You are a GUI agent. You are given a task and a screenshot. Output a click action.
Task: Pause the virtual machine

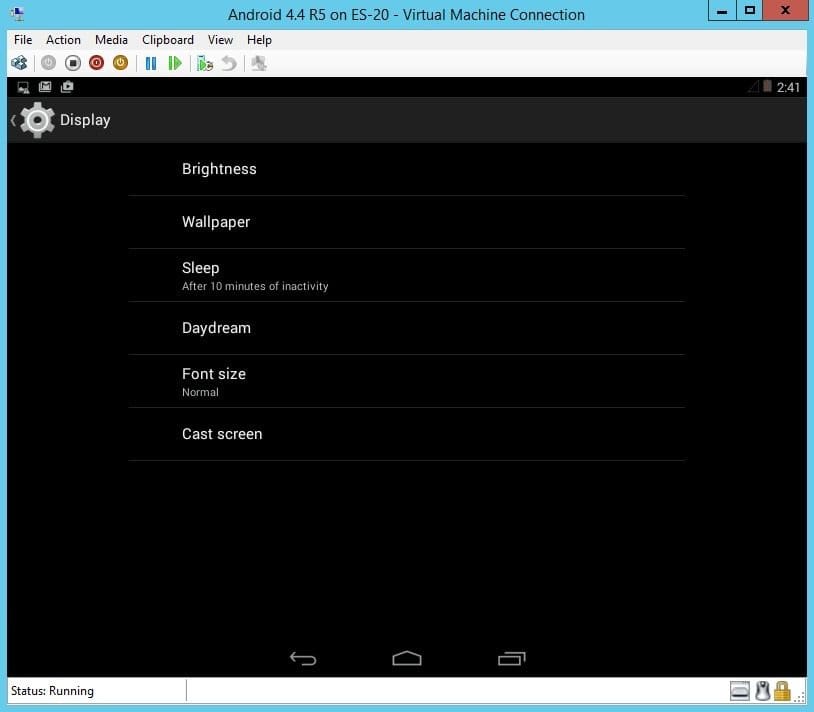pyautogui.click(x=151, y=63)
